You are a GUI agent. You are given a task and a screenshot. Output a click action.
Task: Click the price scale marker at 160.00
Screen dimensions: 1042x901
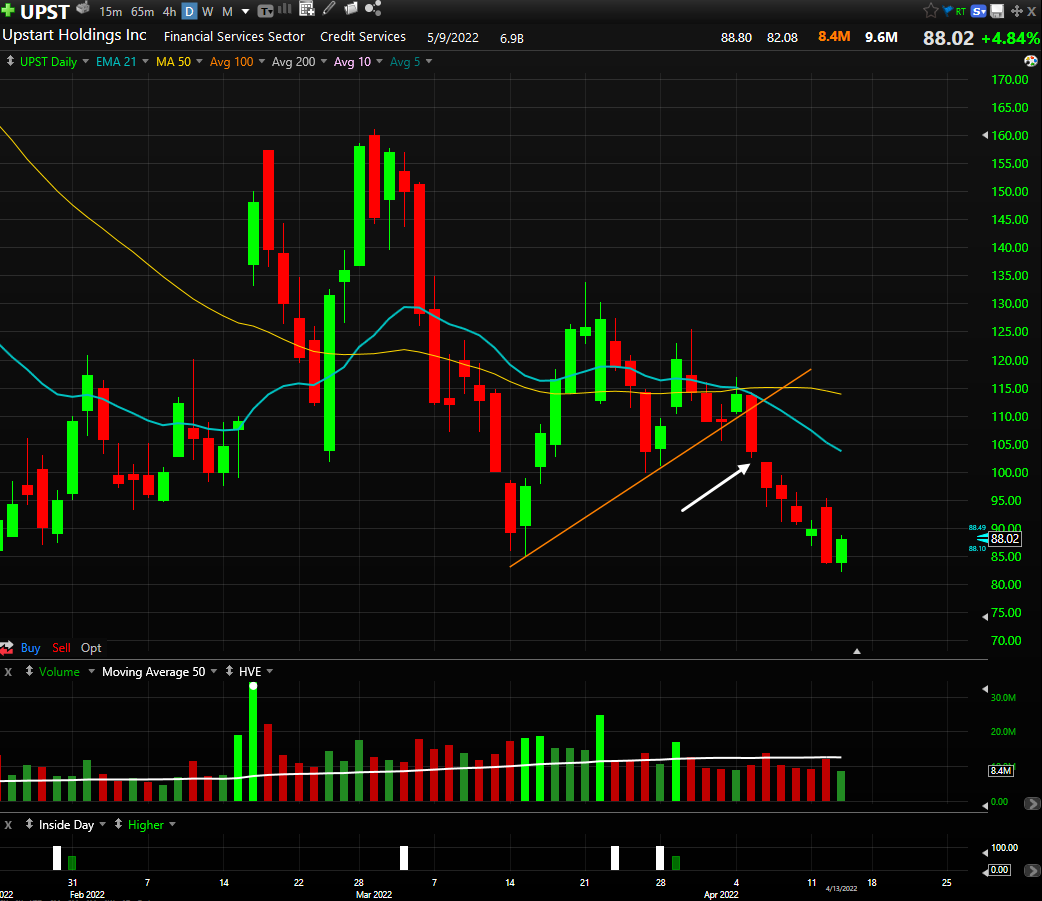pos(985,135)
